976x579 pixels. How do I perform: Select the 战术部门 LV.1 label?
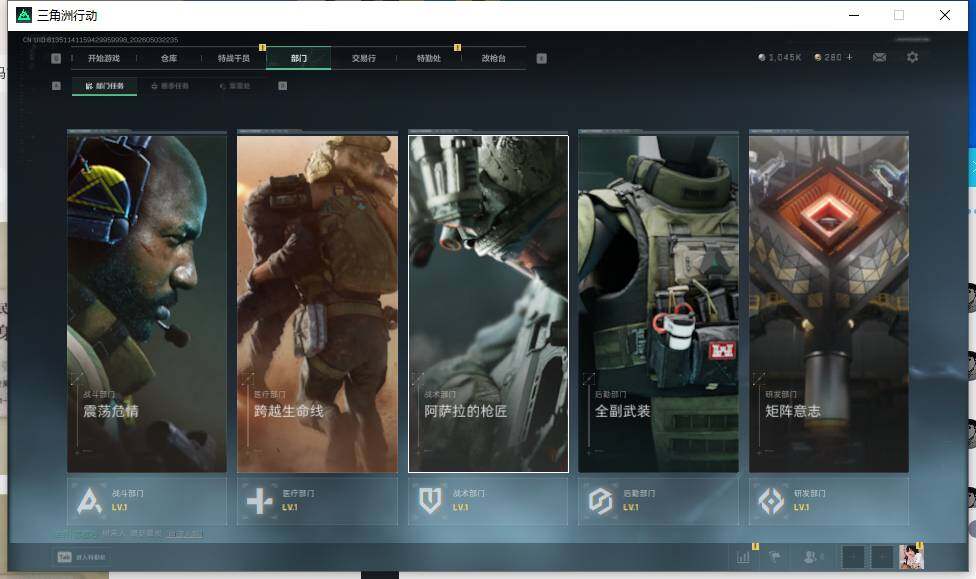click(460, 507)
